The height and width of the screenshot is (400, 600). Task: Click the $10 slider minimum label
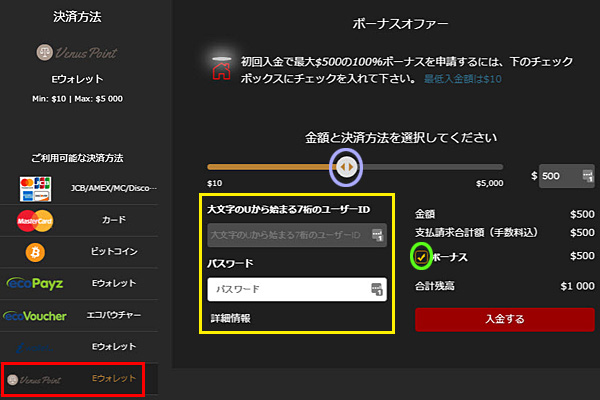pyautogui.click(x=215, y=183)
